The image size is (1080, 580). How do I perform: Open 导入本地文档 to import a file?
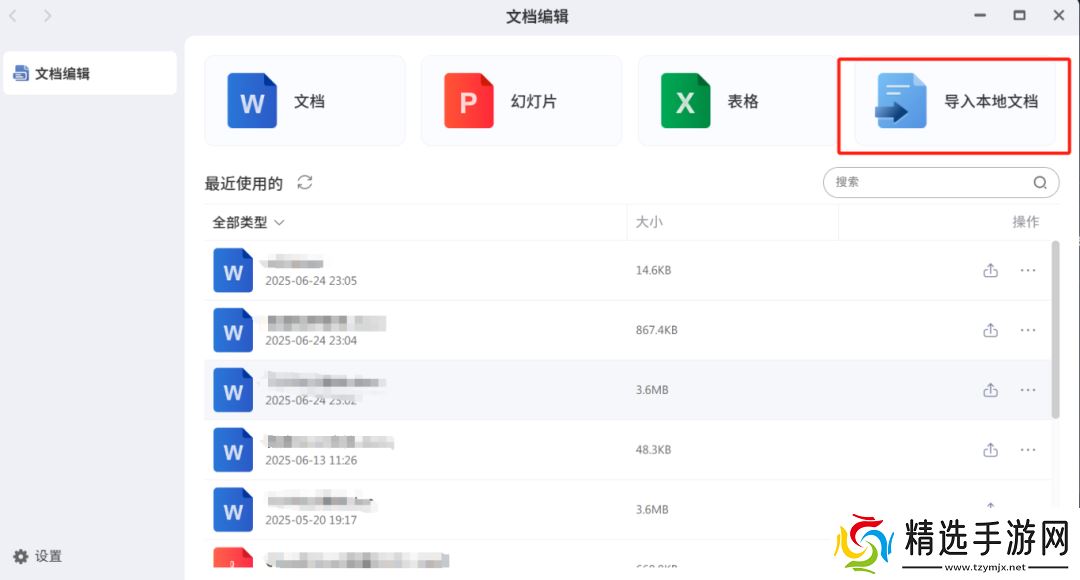[x=954, y=101]
